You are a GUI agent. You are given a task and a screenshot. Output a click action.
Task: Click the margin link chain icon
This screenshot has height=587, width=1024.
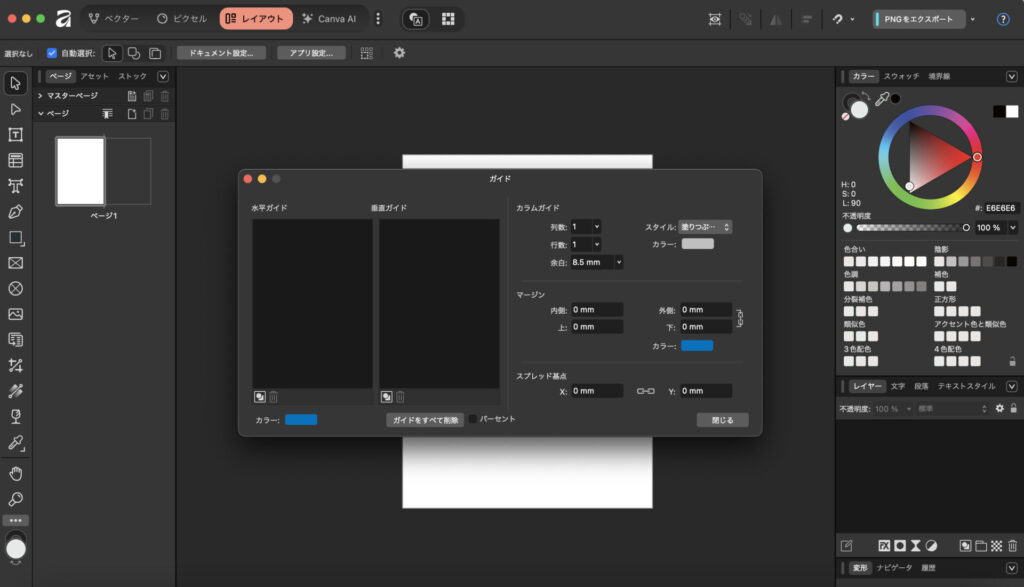click(740, 319)
